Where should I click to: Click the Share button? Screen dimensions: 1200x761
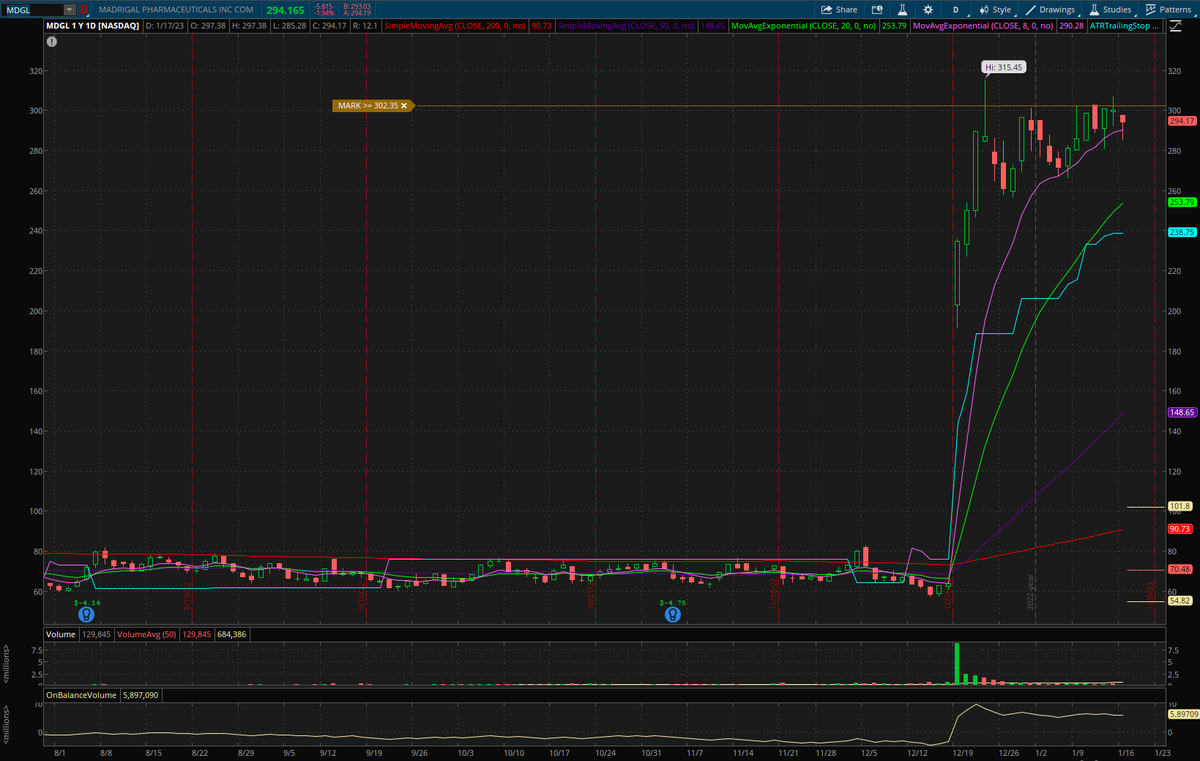coord(839,9)
